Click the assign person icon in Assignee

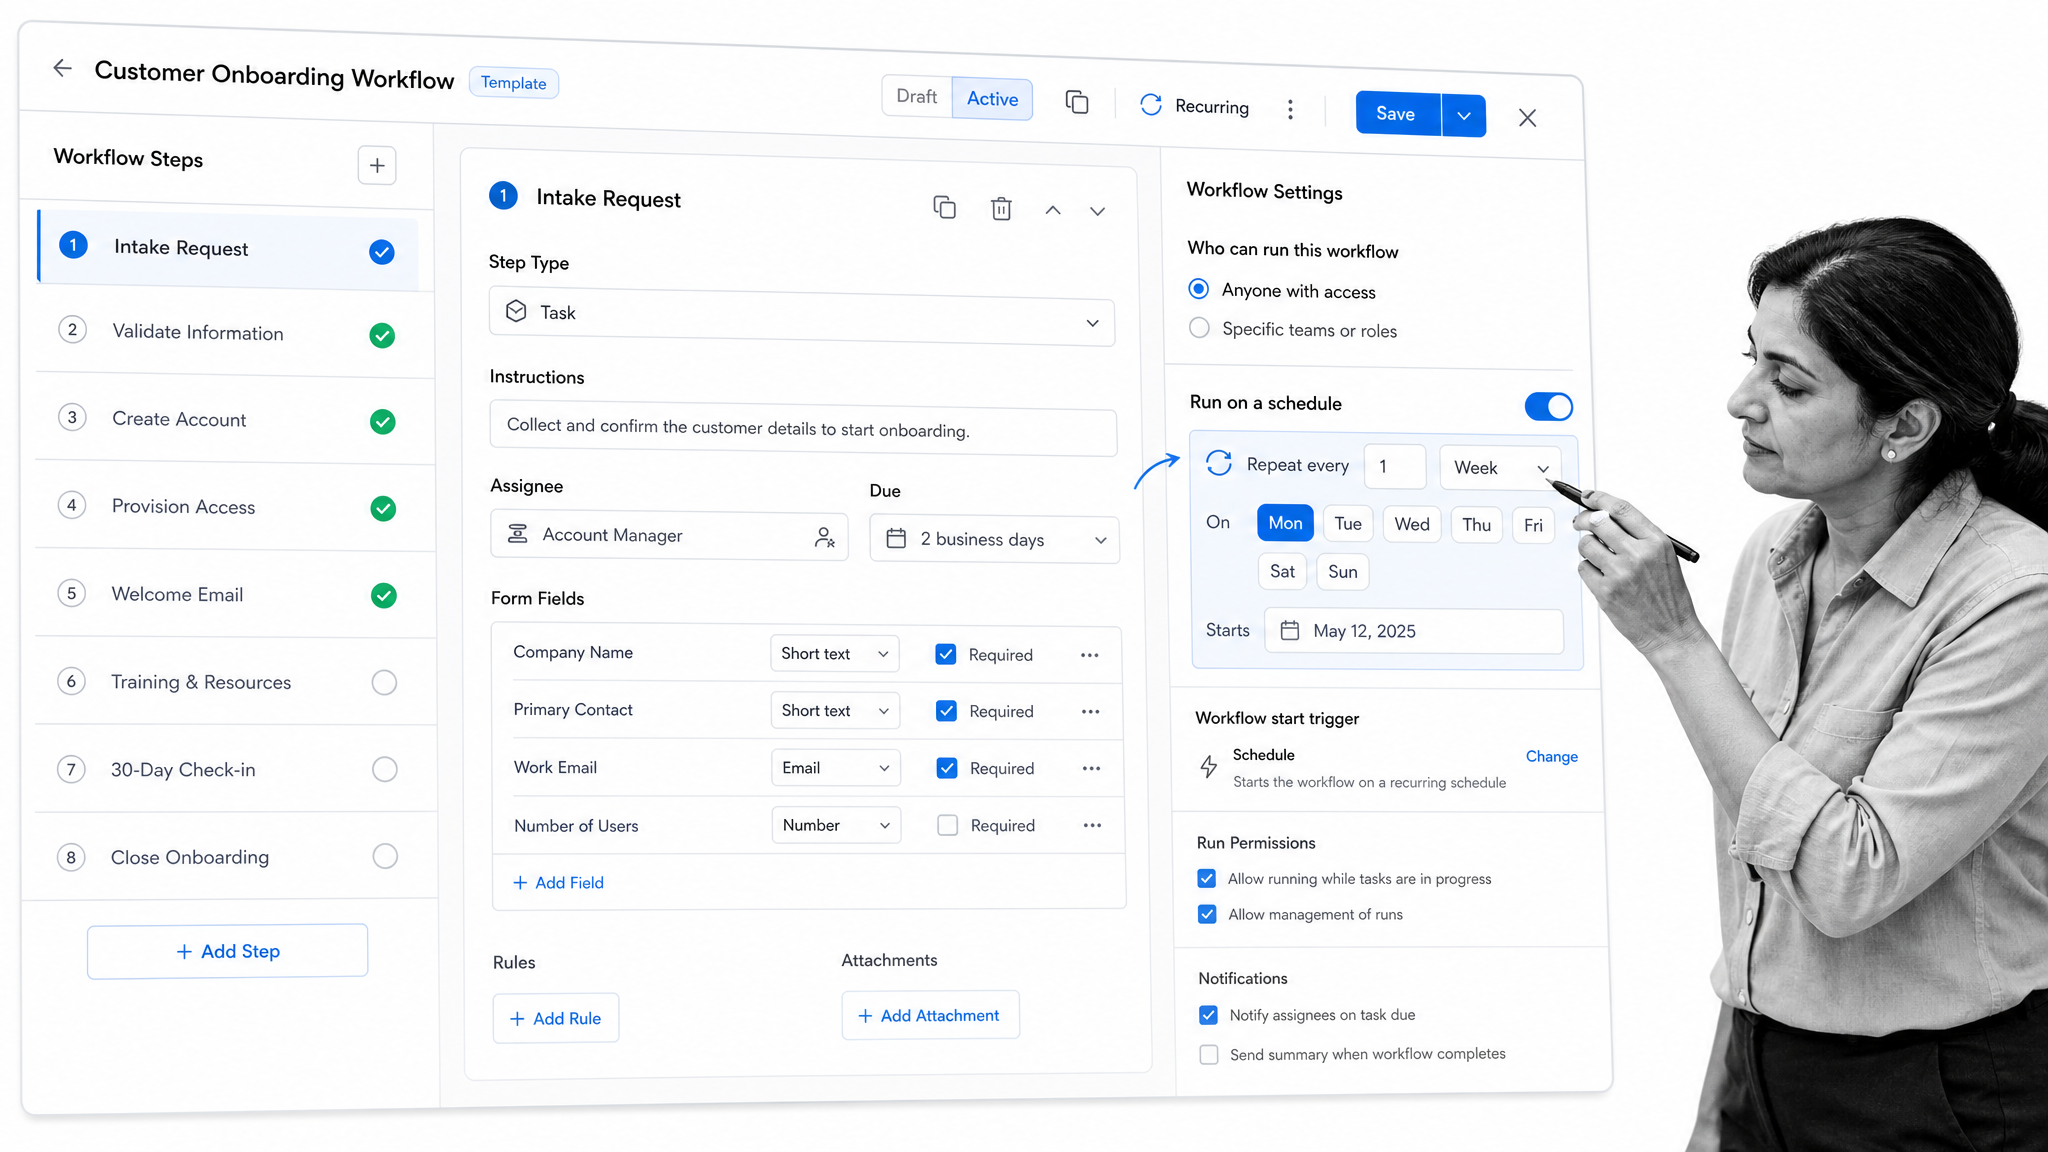(824, 538)
